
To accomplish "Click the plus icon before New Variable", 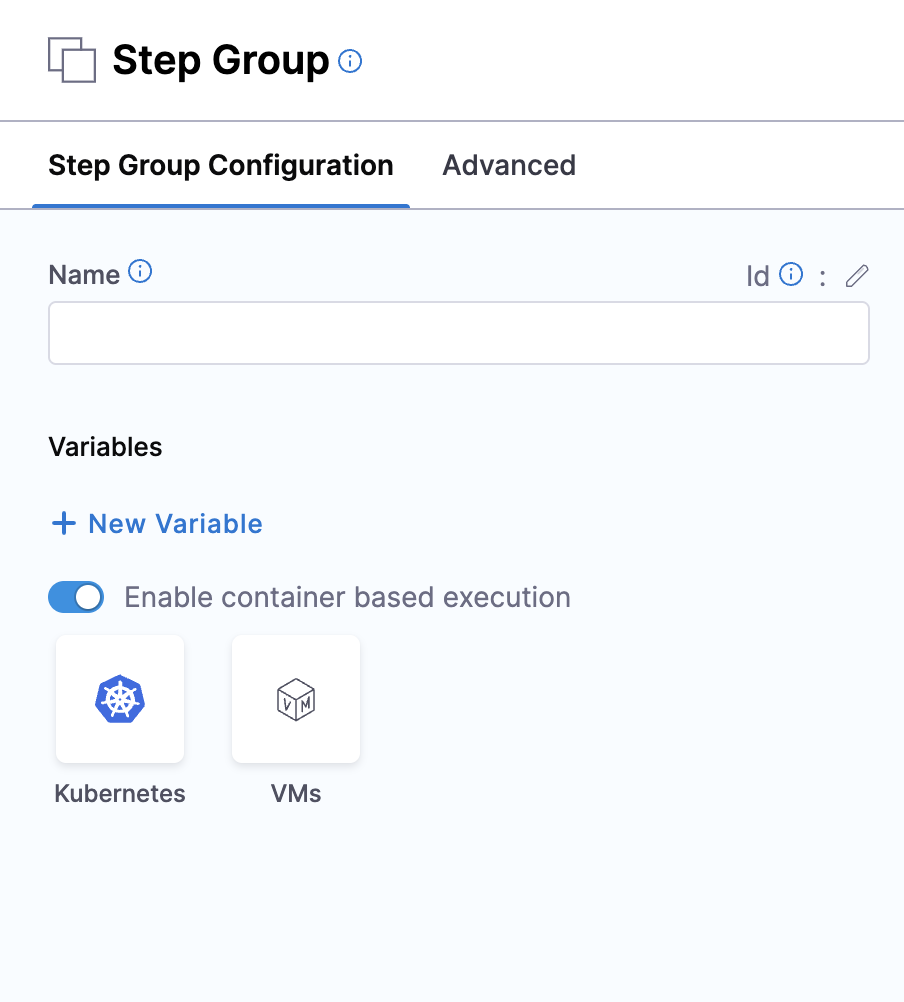I will 64,524.
